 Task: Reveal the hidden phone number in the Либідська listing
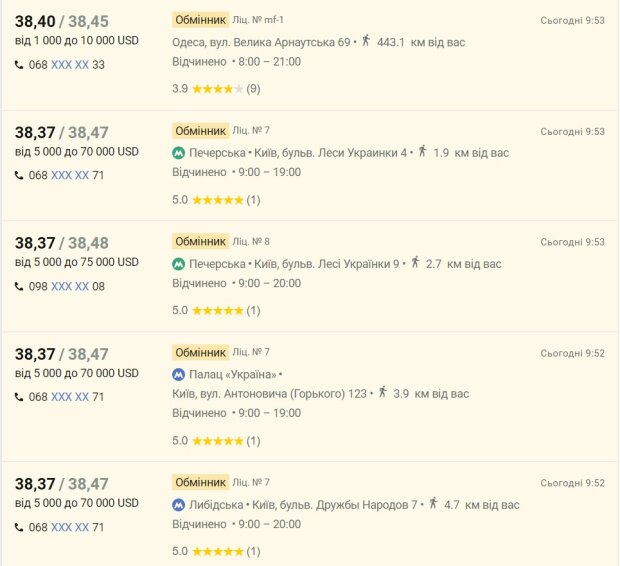[70, 527]
